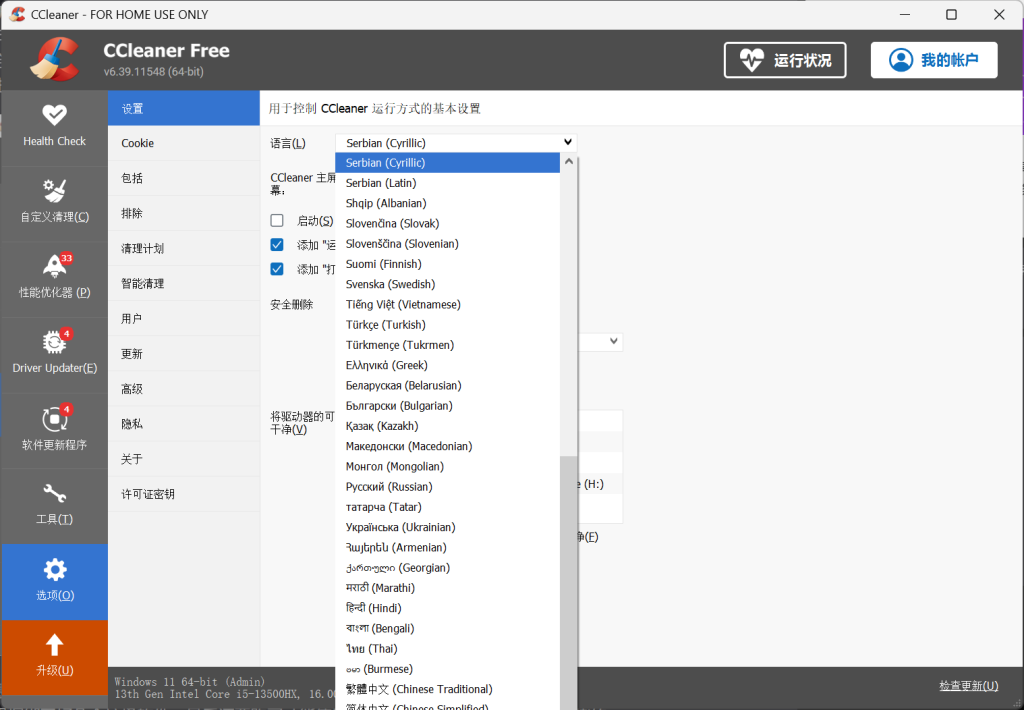Open the Cookie settings section
1024x710 pixels.
coord(138,143)
